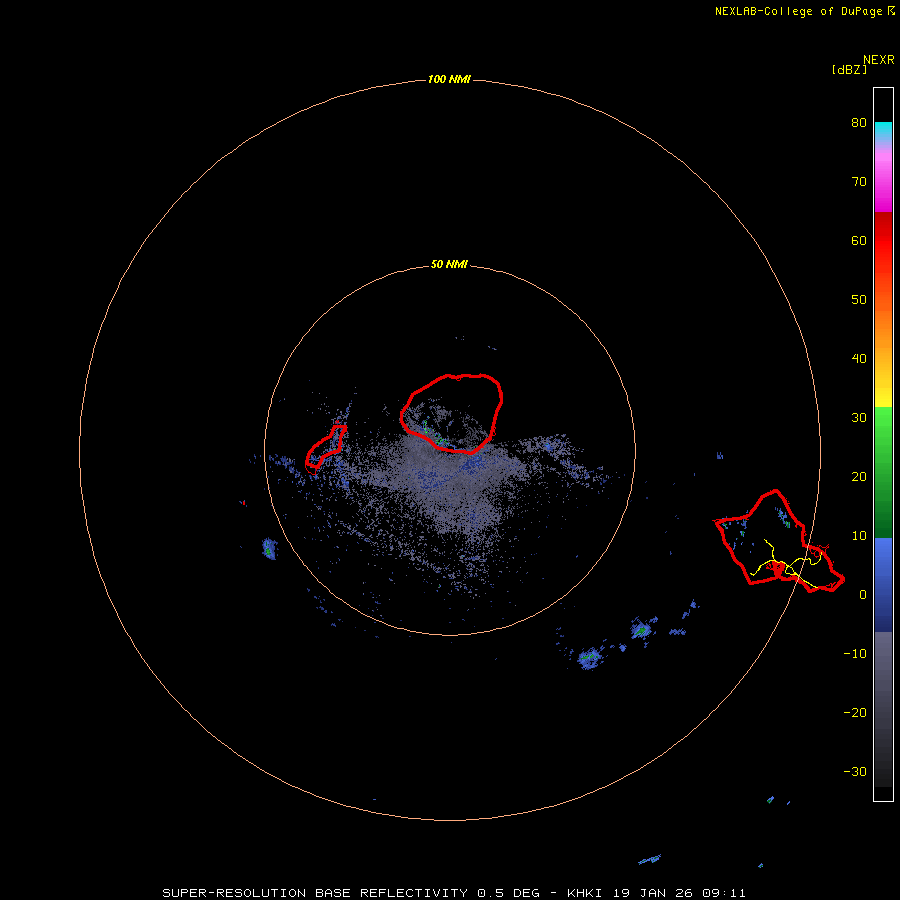Click the large round island outline near radar center
The height and width of the screenshot is (900, 900).
(x=452, y=414)
